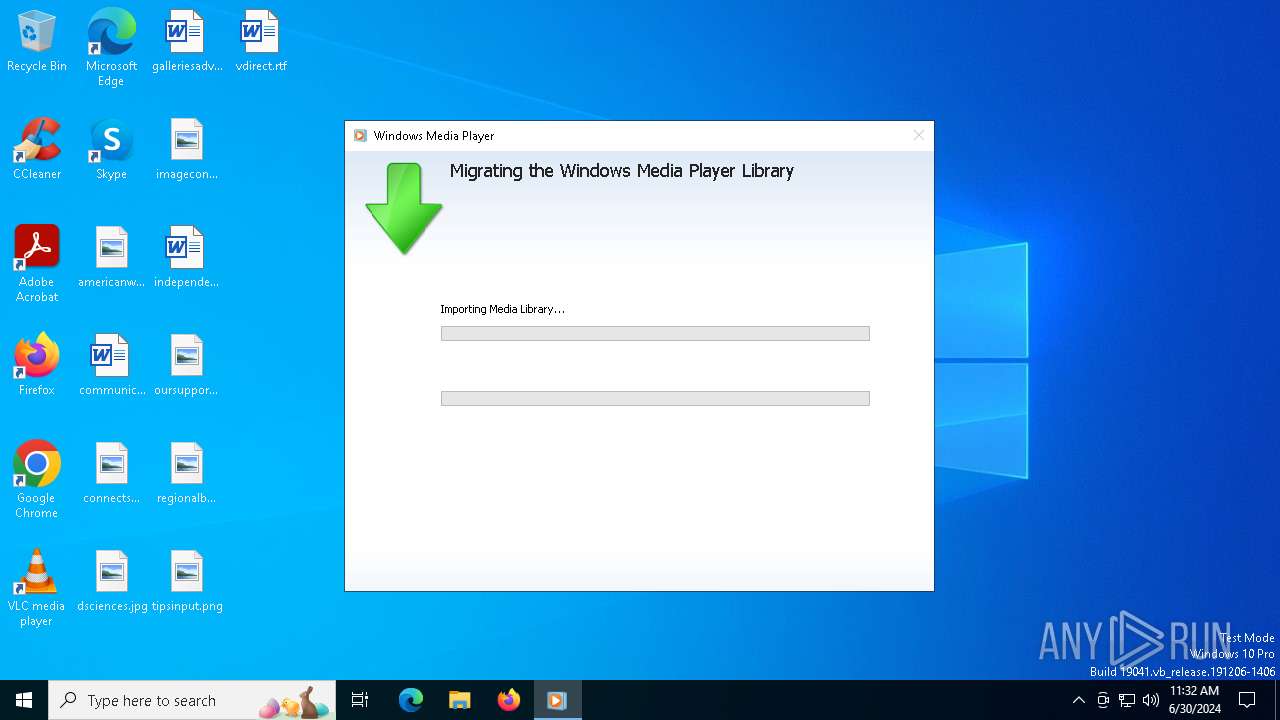
Task: Click the Meet Now tray icon
Action: coord(1103,700)
